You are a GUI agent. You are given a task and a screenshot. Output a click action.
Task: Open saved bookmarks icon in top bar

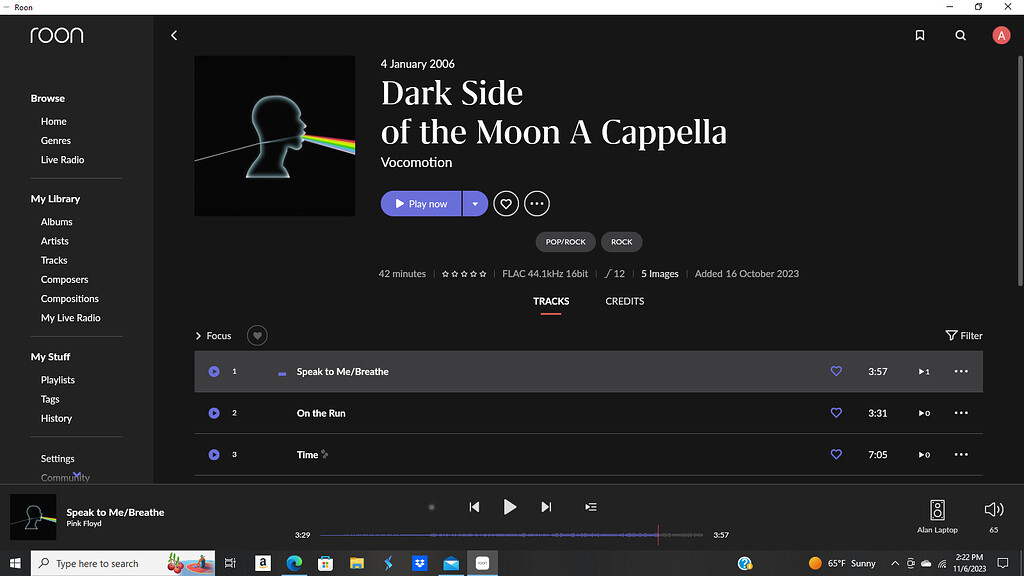[x=919, y=35]
